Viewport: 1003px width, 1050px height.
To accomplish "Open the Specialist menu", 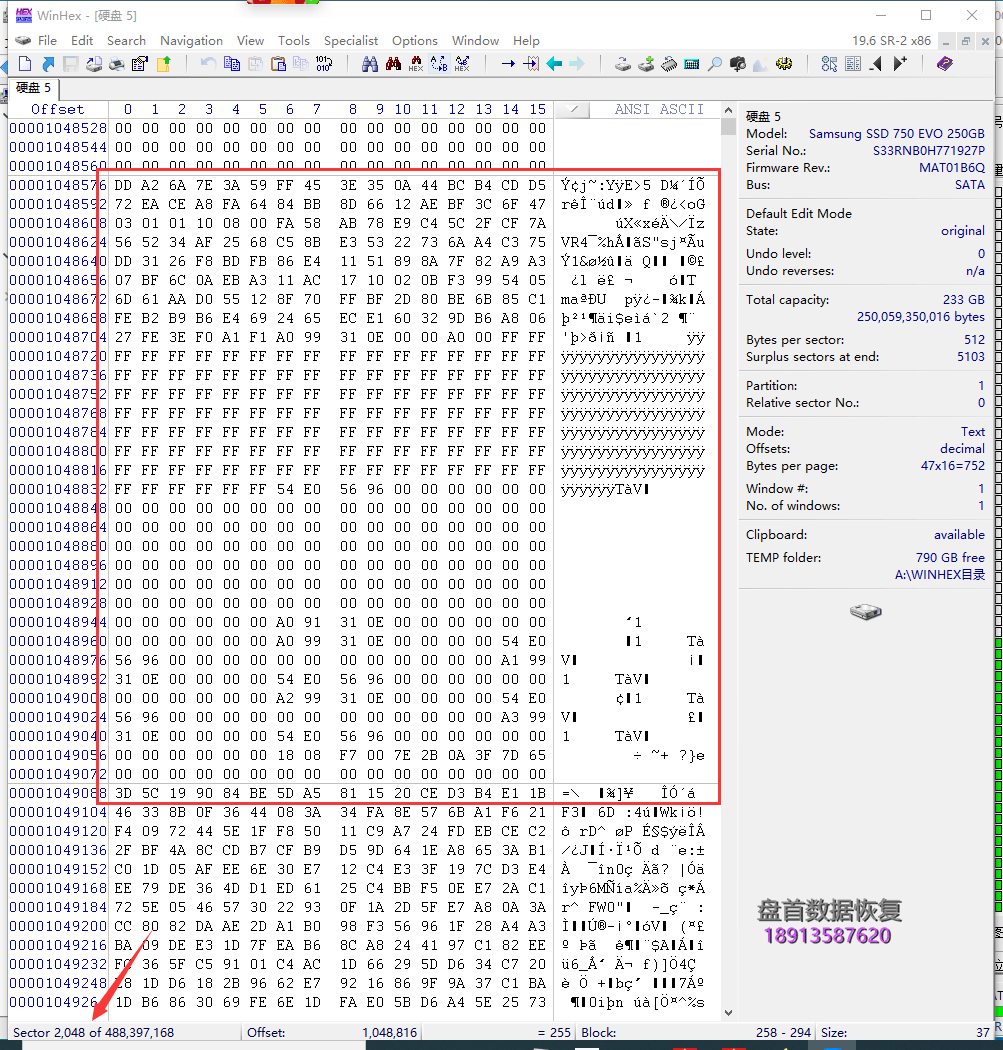I will click(x=351, y=41).
